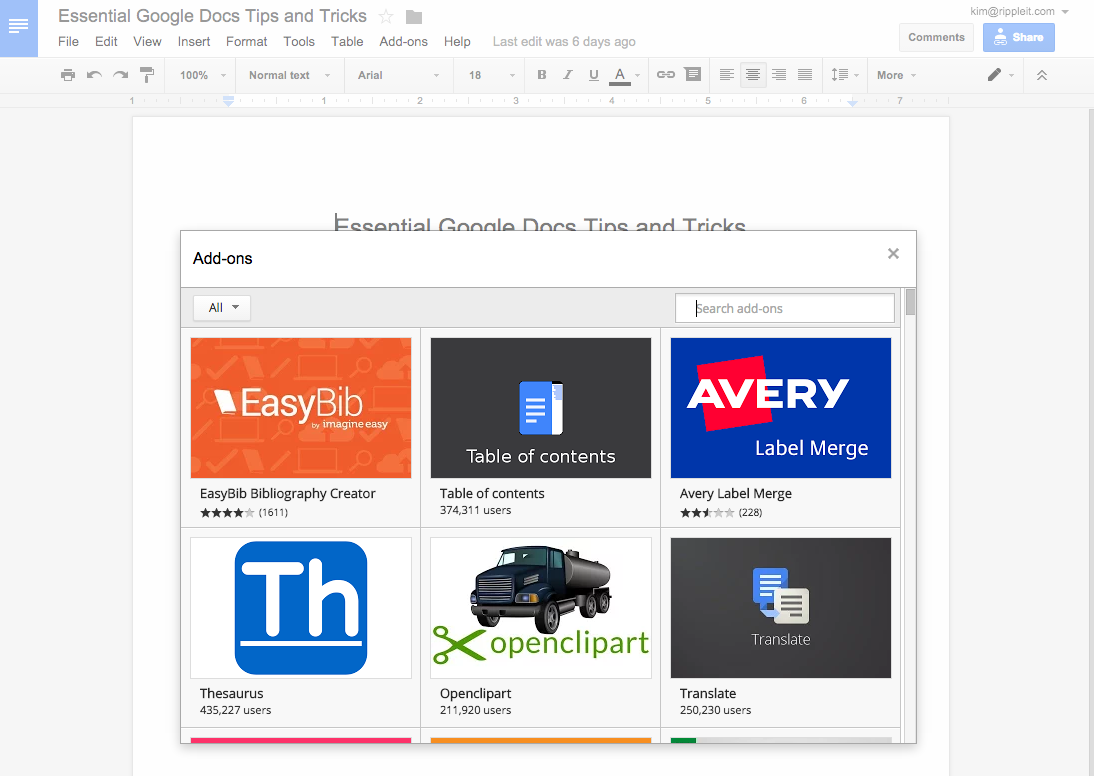The image size is (1094, 776).
Task: Click the right indent marker on ruler
Action: click(x=852, y=103)
